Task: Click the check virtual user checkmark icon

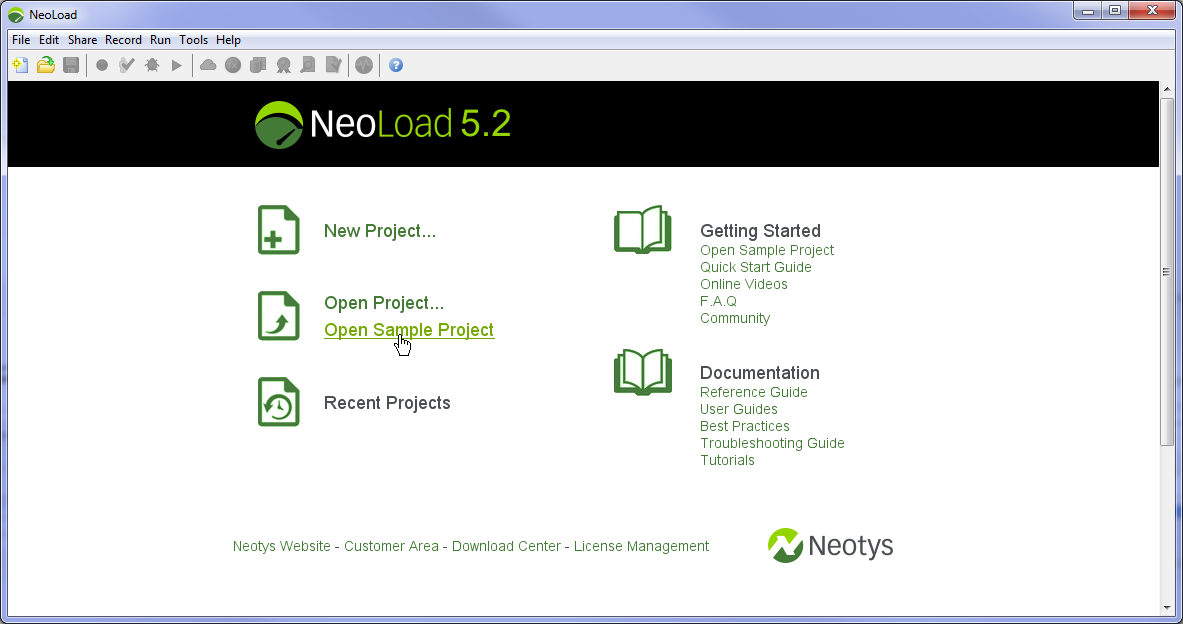Action: pos(127,66)
